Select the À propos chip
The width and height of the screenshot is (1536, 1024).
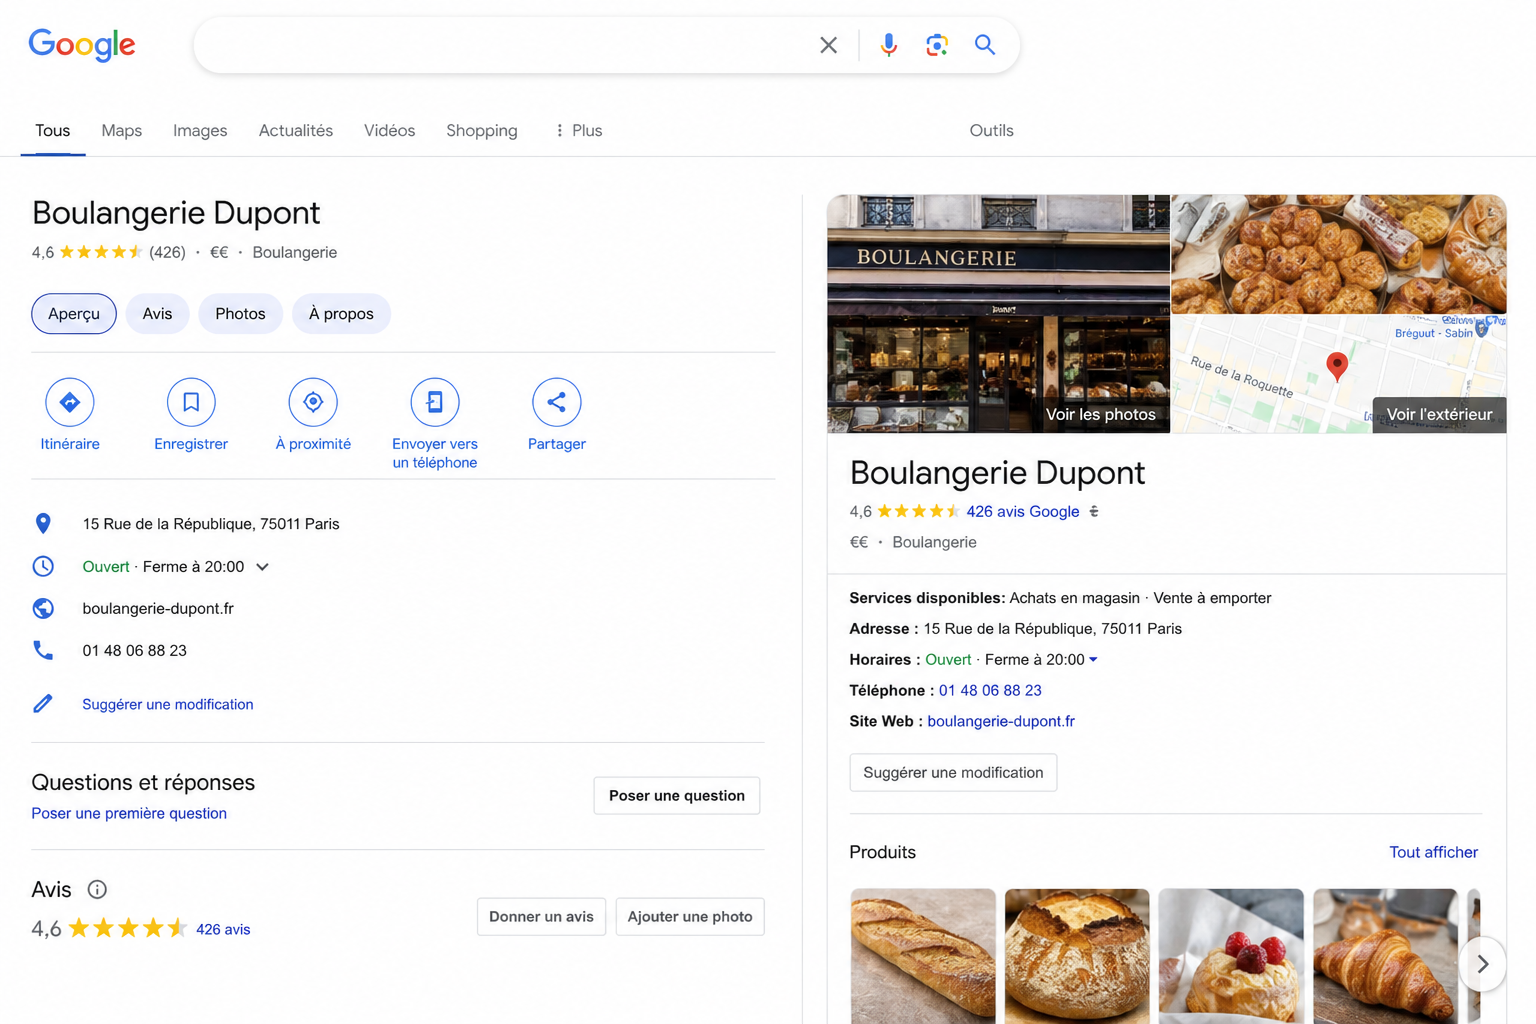point(341,313)
